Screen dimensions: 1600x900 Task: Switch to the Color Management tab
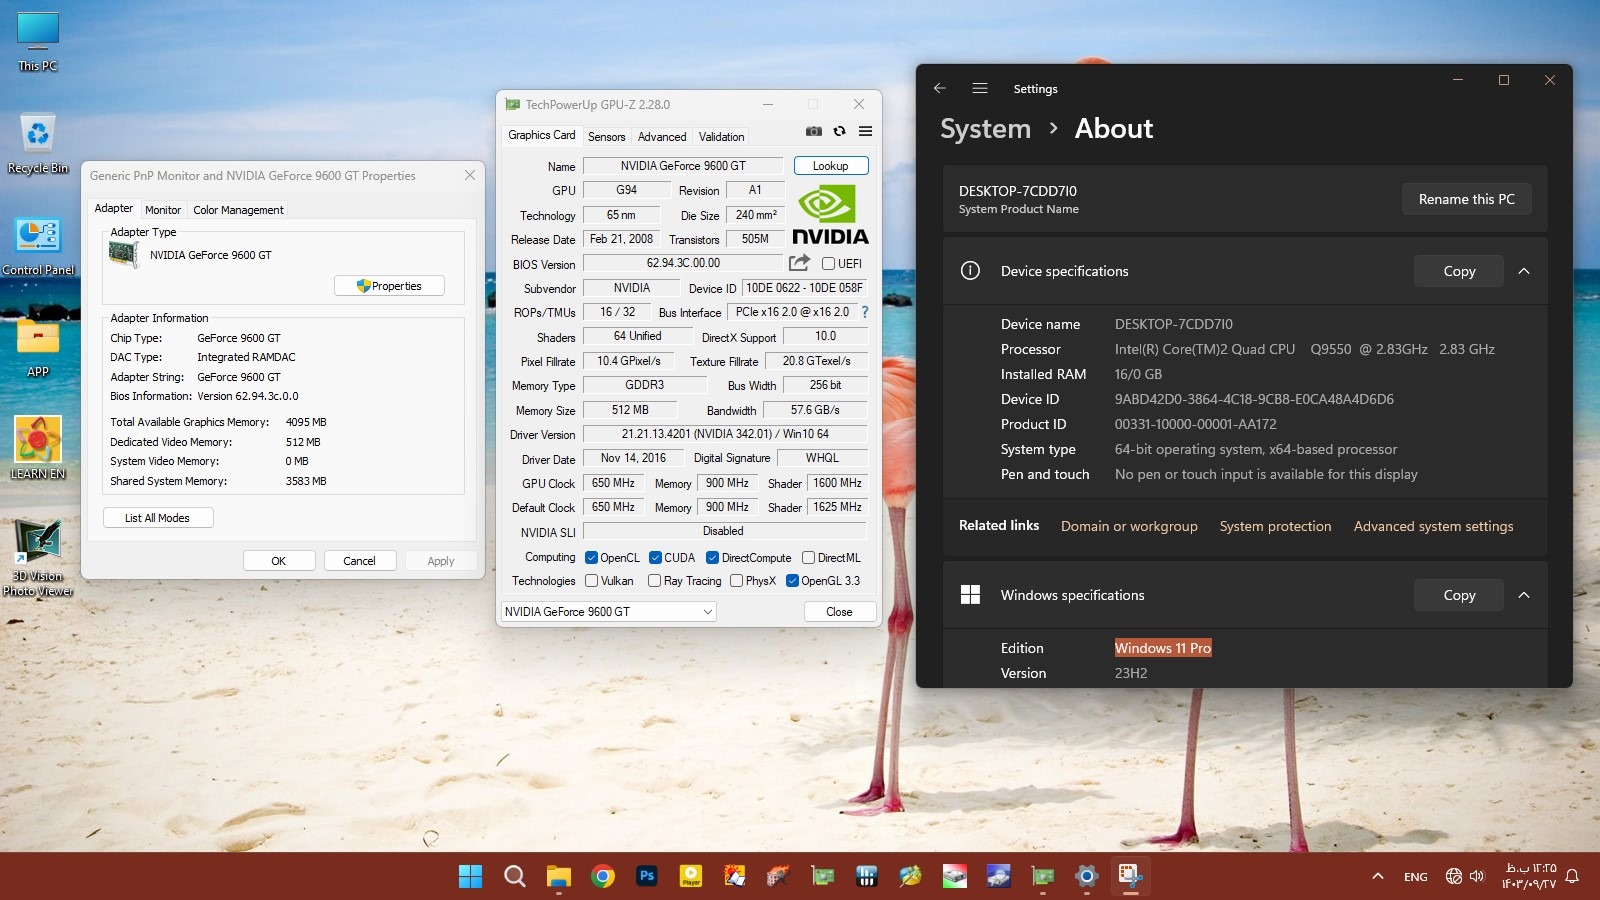tap(238, 210)
